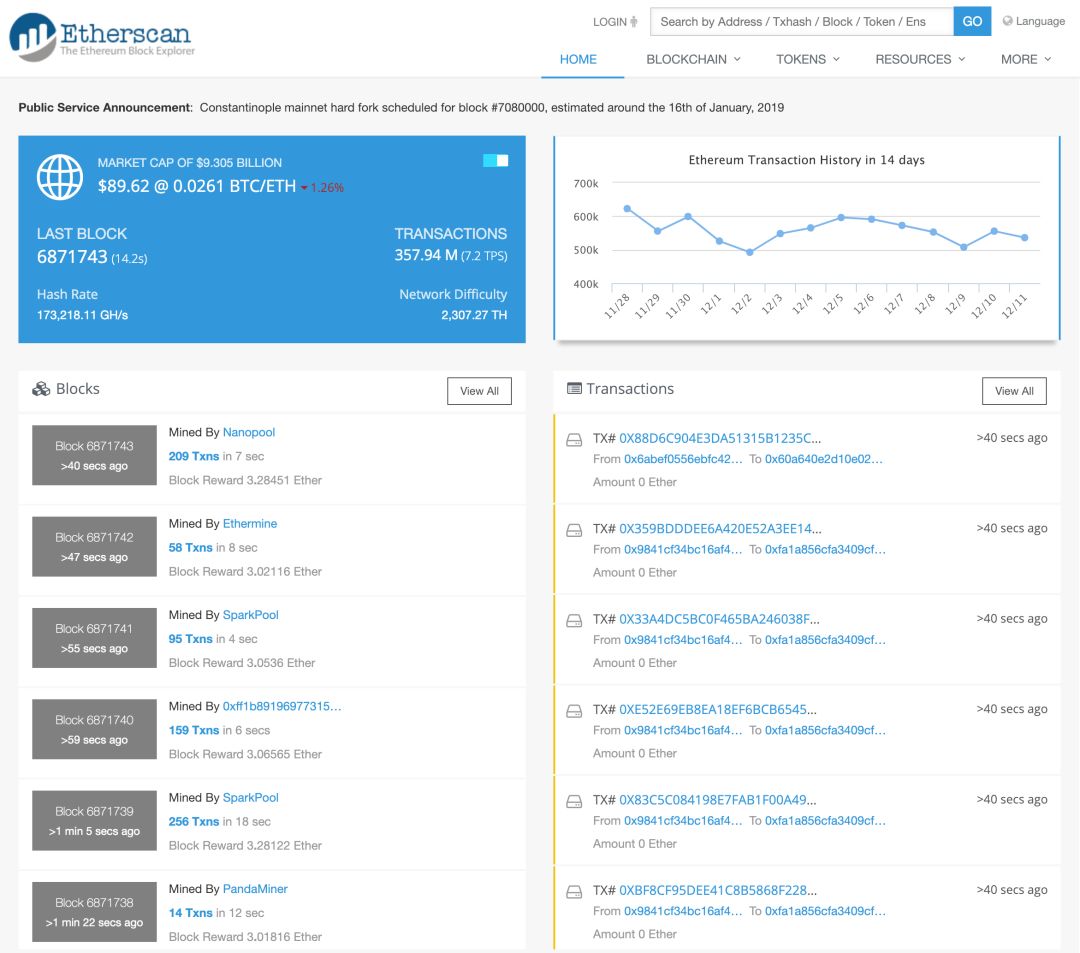Expand the BLOCKCHAIN menu
This screenshot has width=1080, height=953.
click(693, 59)
